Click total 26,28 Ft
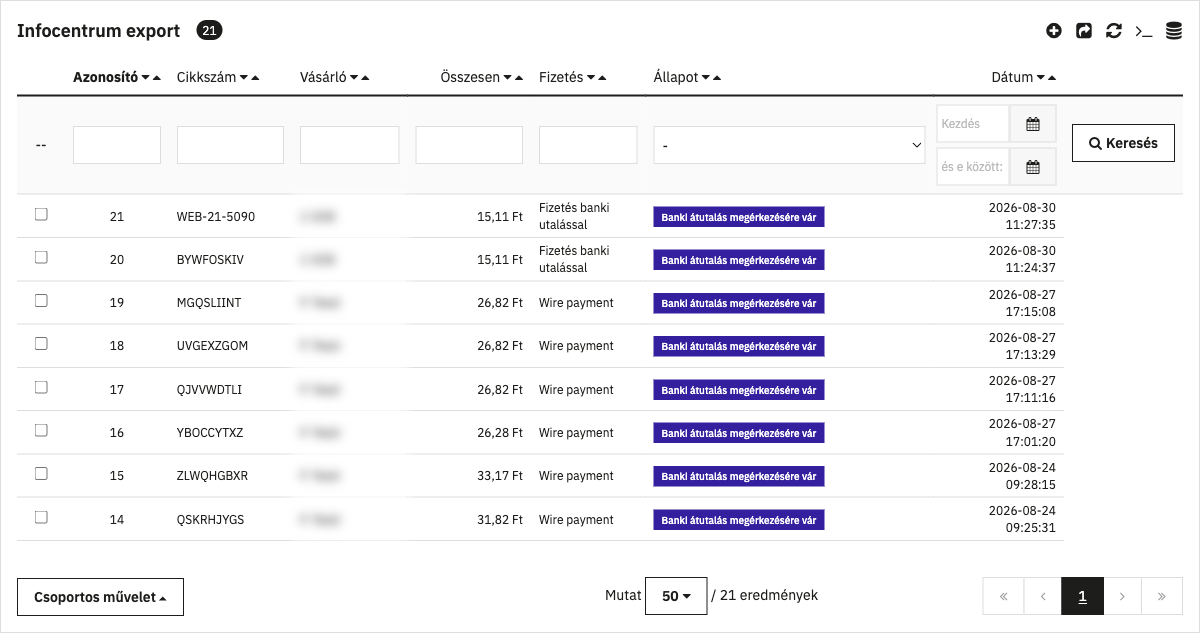This screenshot has width=1200, height=633. 500,433
